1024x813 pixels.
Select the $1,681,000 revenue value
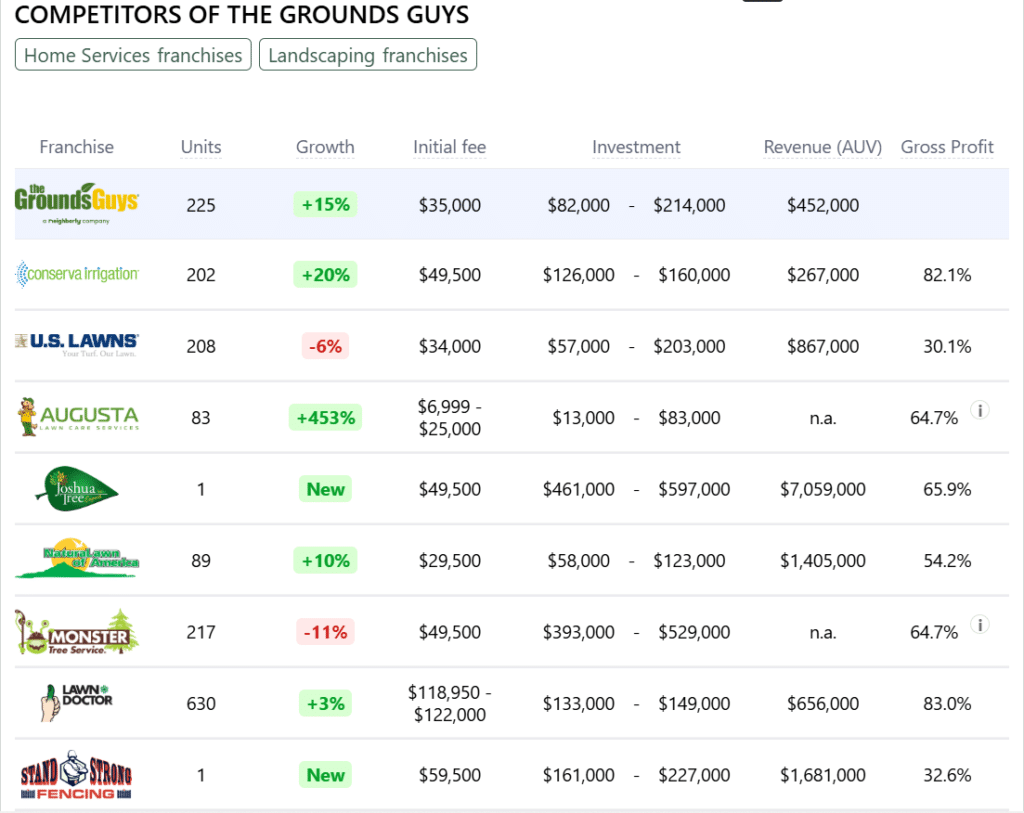click(x=823, y=775)
